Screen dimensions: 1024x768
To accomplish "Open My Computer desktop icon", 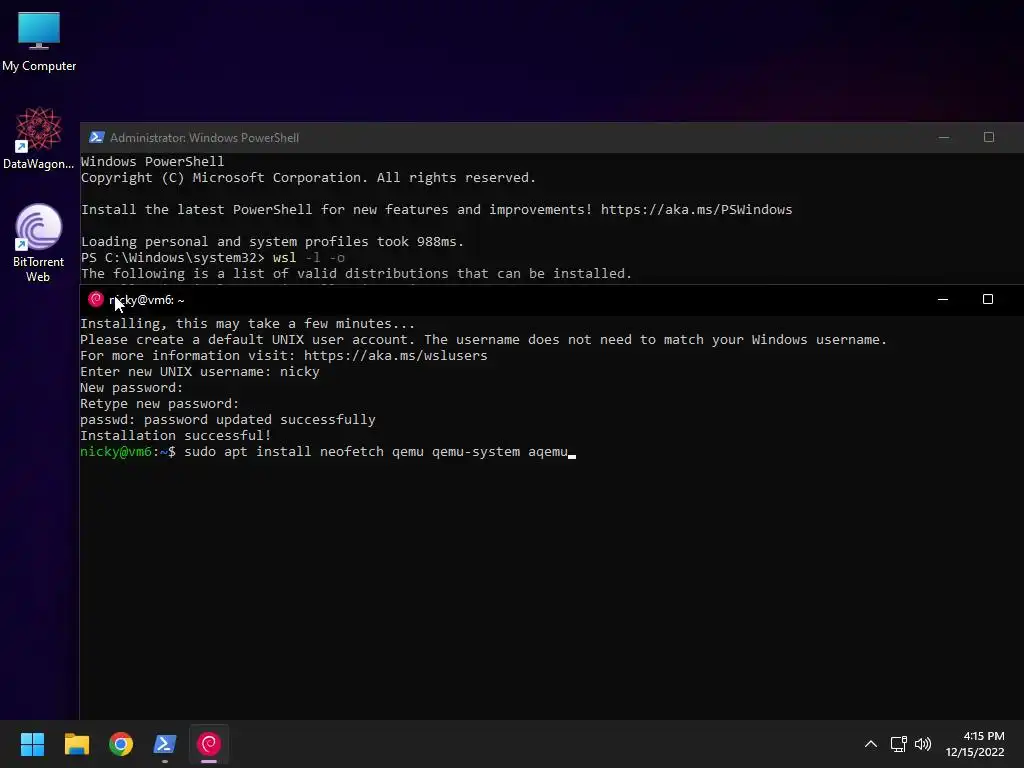I will point(39,41).
